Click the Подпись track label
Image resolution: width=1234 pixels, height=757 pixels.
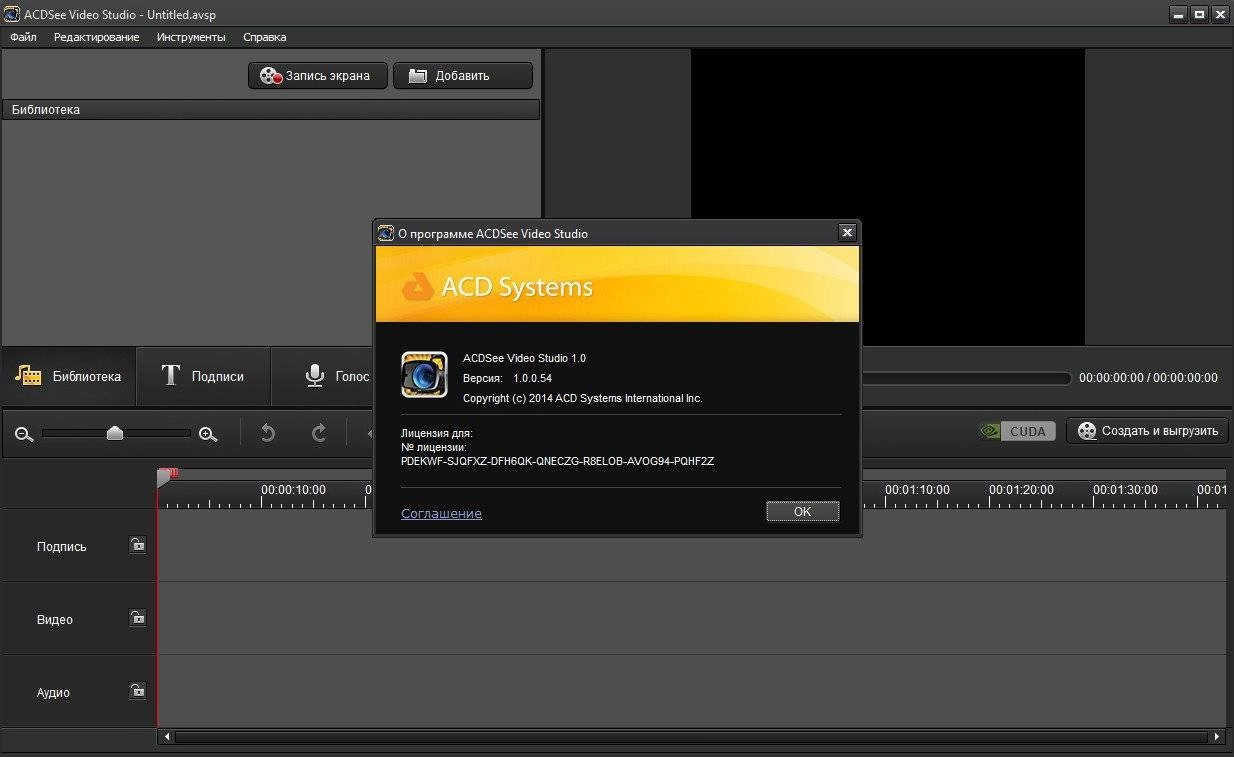click(x=62, y=546)
